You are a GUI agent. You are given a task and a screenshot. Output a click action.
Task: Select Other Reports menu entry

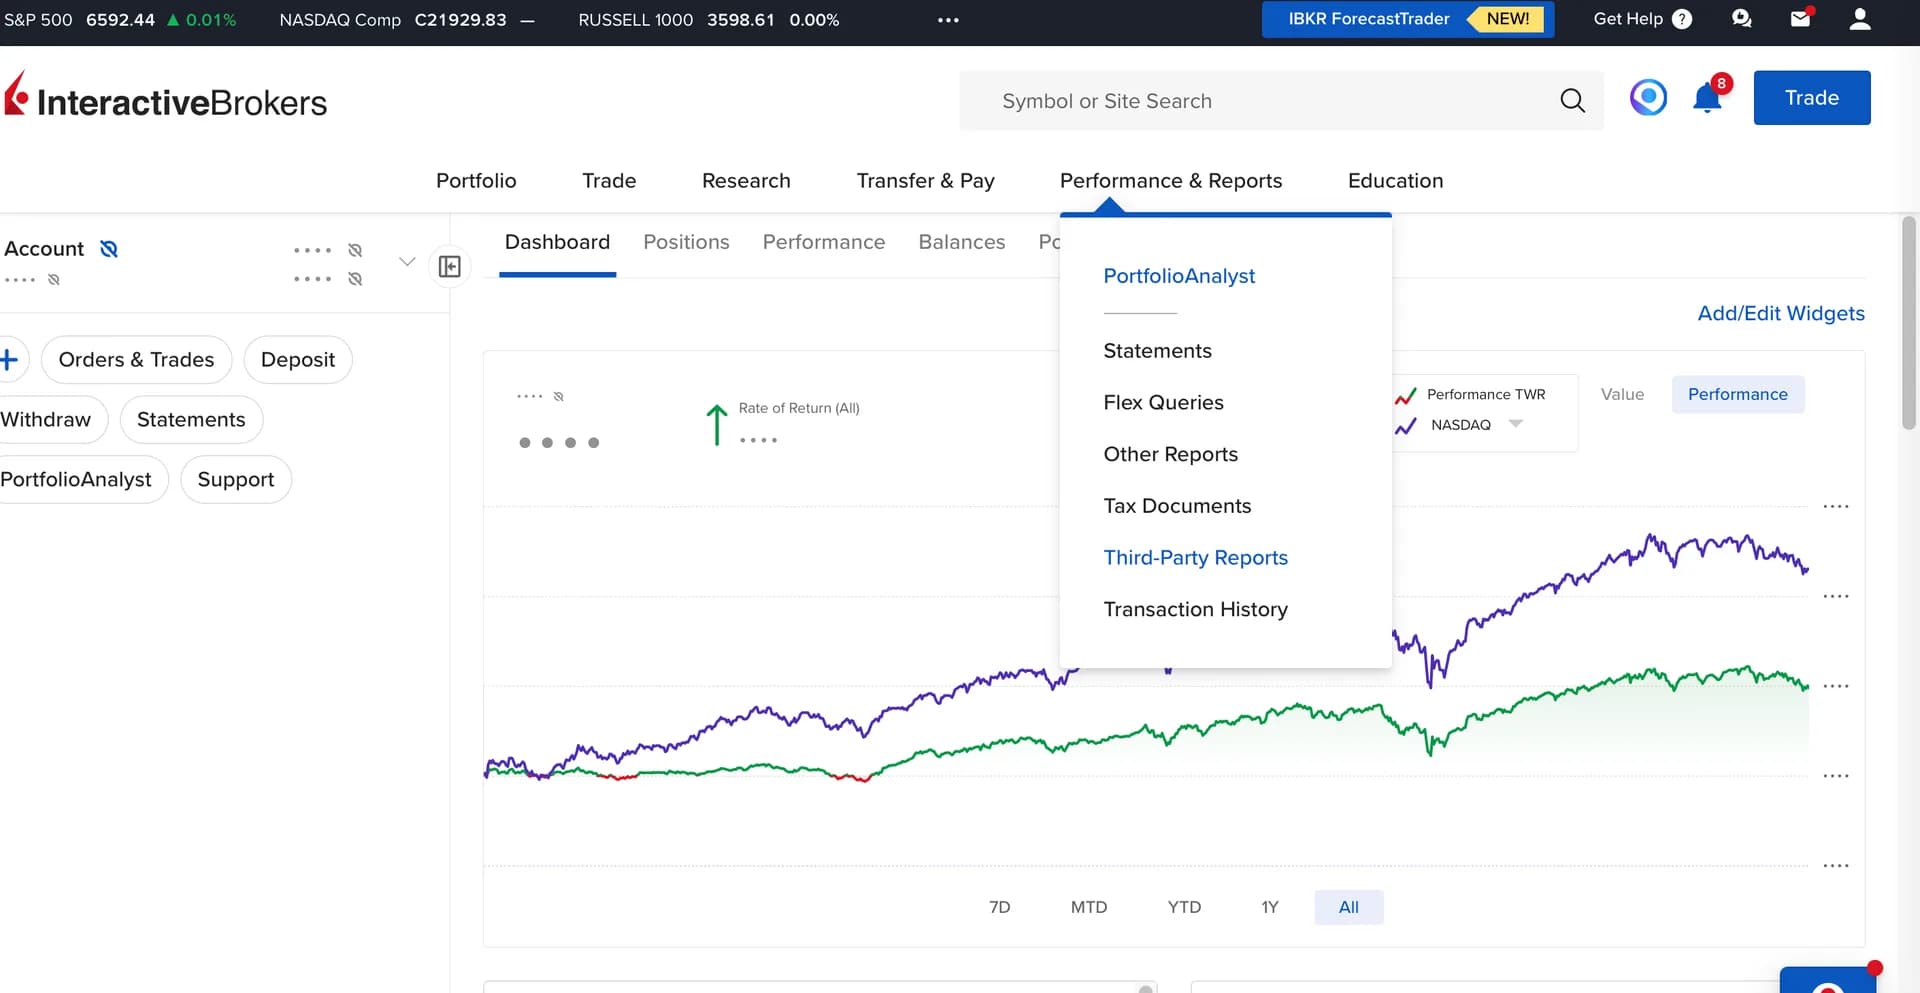pyautogui.click(x=1170, y=454)
